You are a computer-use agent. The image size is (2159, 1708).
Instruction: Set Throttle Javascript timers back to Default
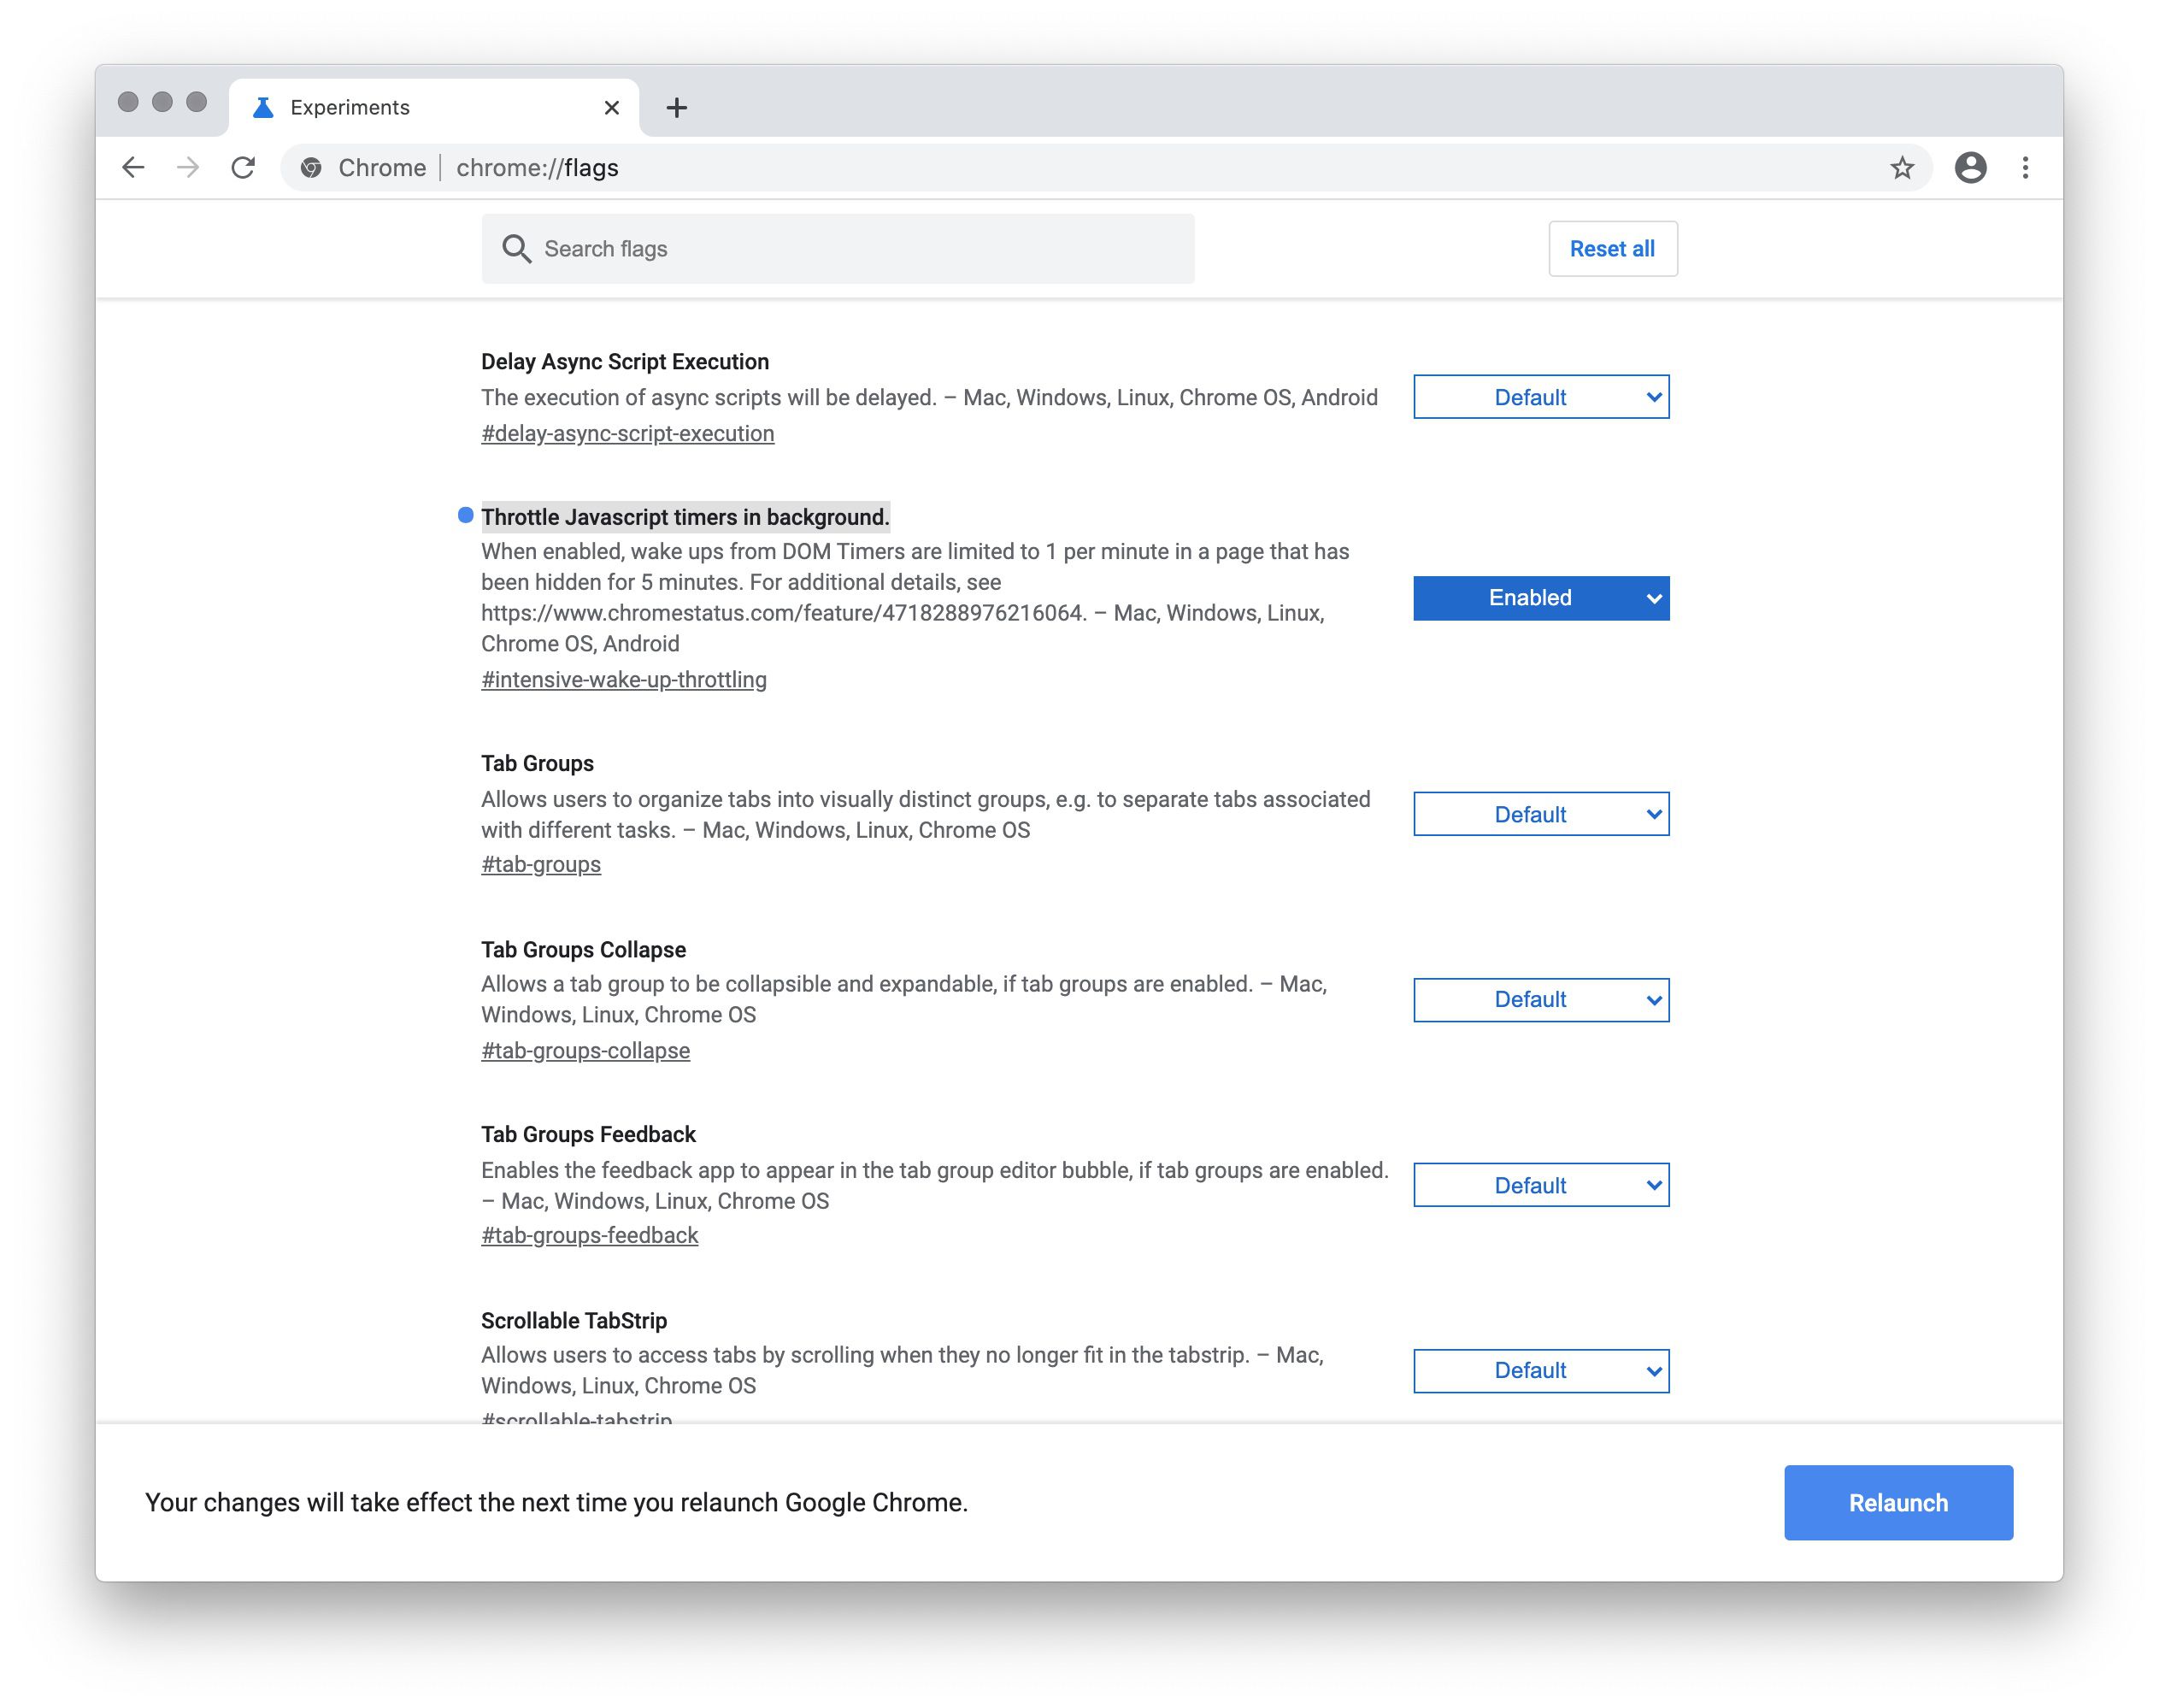(x=1539, y=597)
